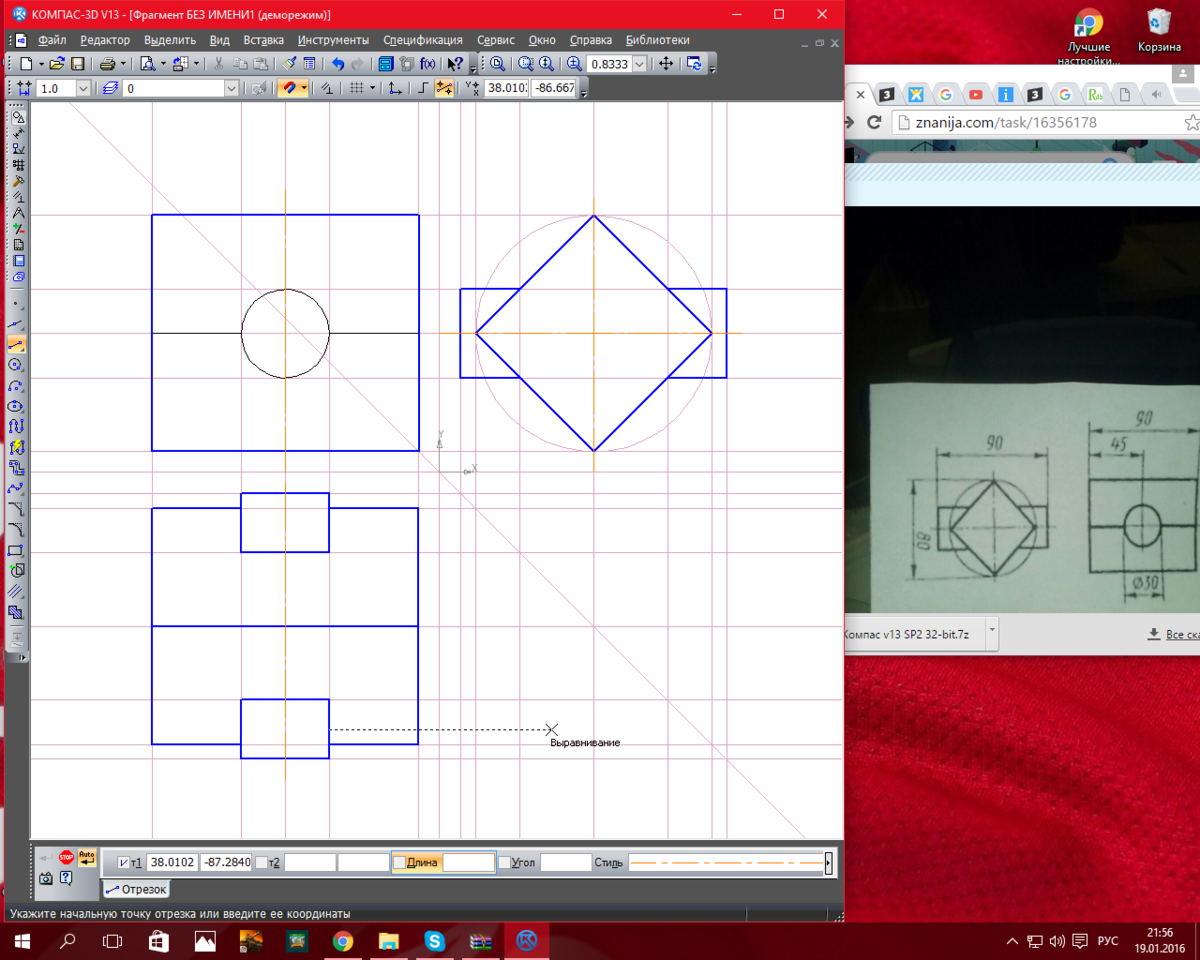
Task: Open the Библиотеки menu
Action: click(x=657, y=40)
